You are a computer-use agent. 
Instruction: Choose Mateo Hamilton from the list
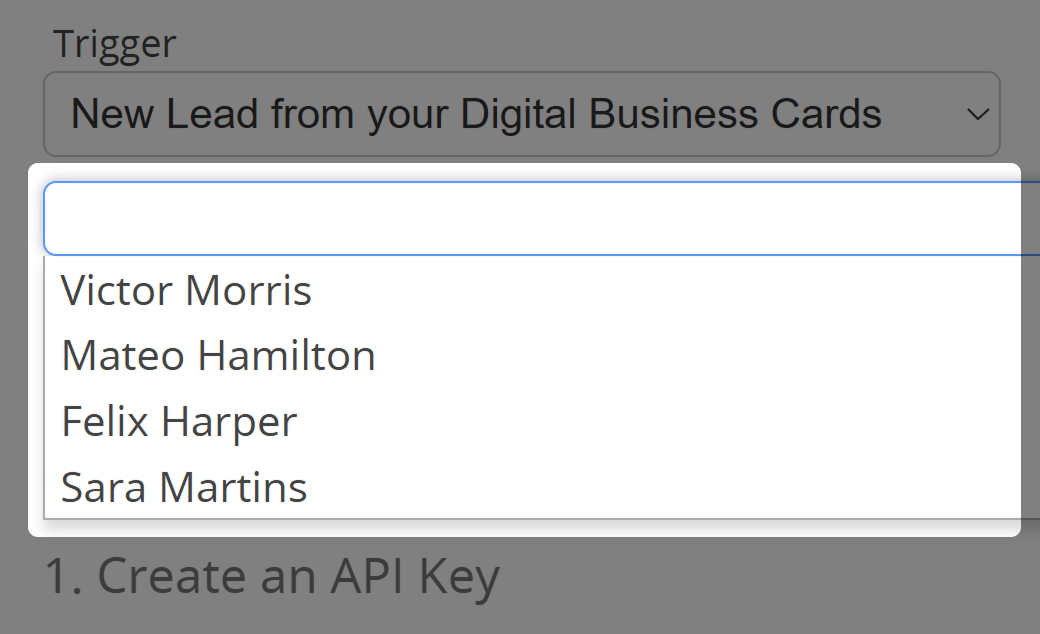(x=218, y=356)
